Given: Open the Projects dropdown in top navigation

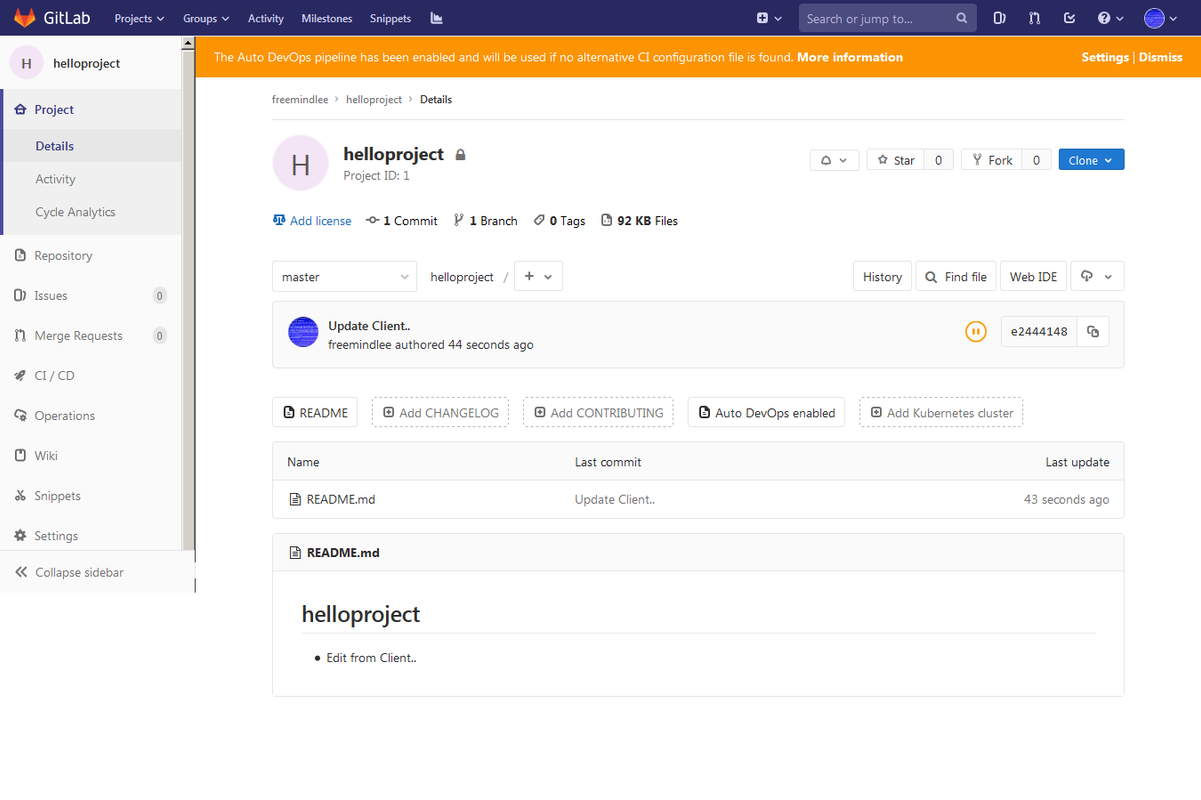Looking at the screenshot, I should pyautogui.click(x=139, y=18).
